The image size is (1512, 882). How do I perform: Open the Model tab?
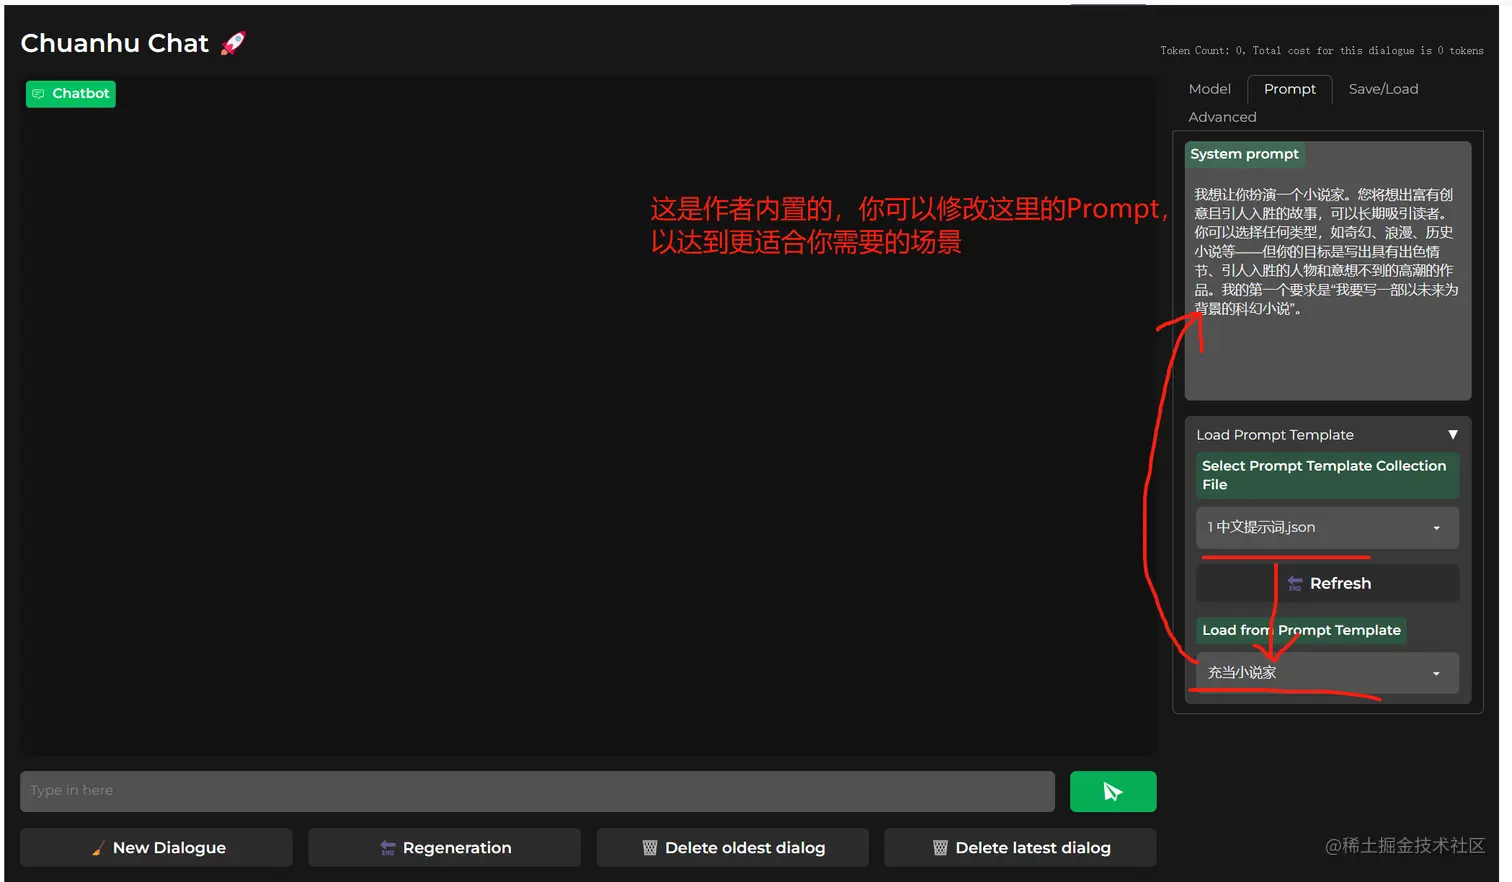click(1209, 89)
